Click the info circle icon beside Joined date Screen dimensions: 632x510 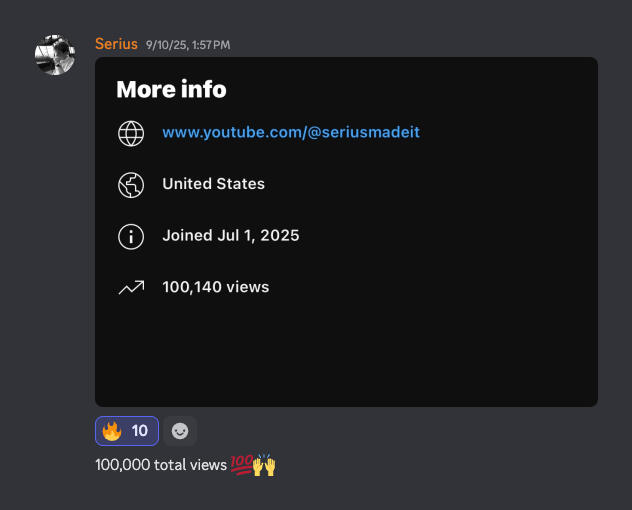pyautogui.click(x=131, y=236)
